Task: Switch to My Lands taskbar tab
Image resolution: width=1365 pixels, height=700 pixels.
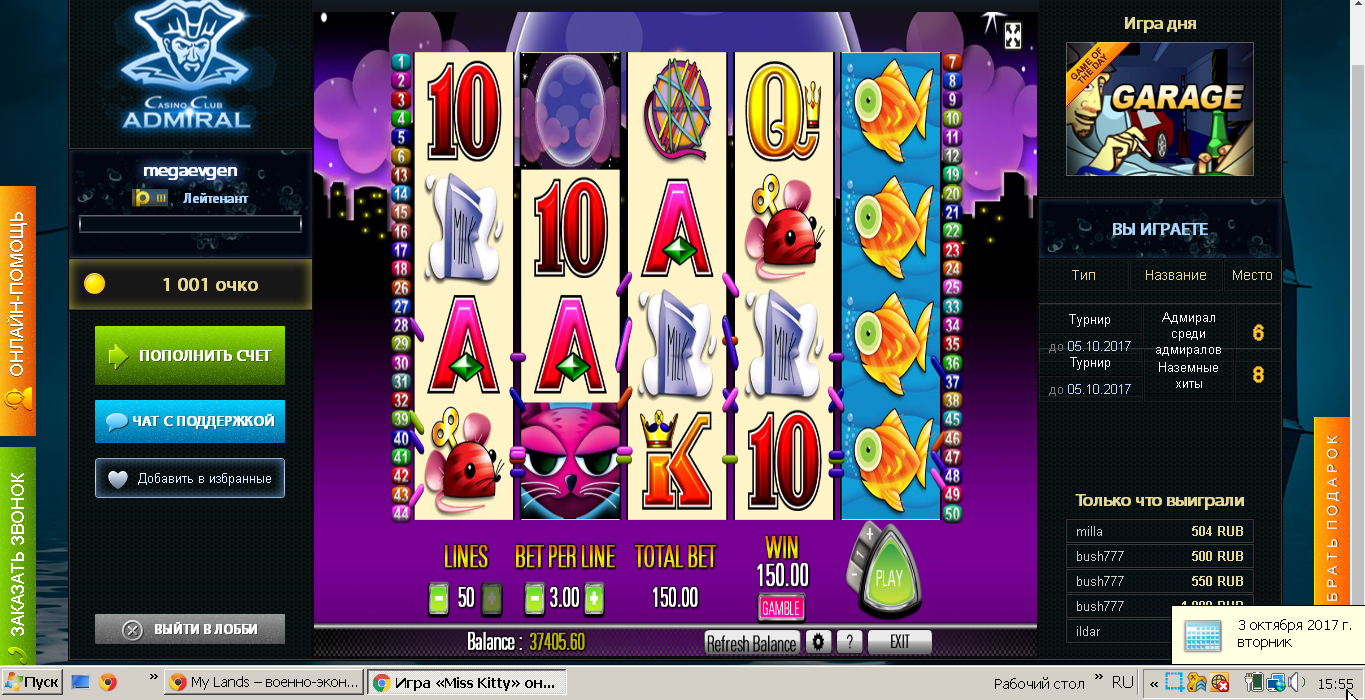Action: click(263, 682)
